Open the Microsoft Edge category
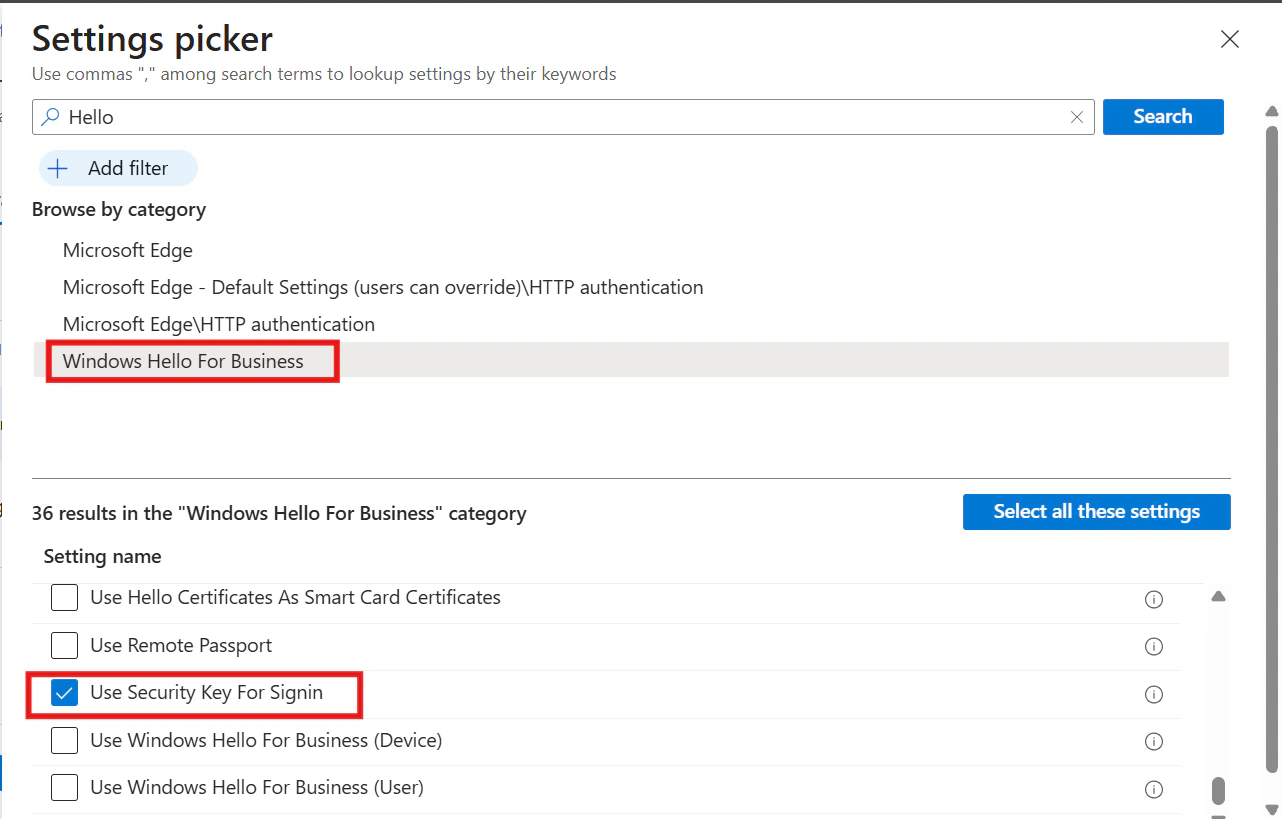The height and width of the screenshot is (819, 1282). coord(128,250)
